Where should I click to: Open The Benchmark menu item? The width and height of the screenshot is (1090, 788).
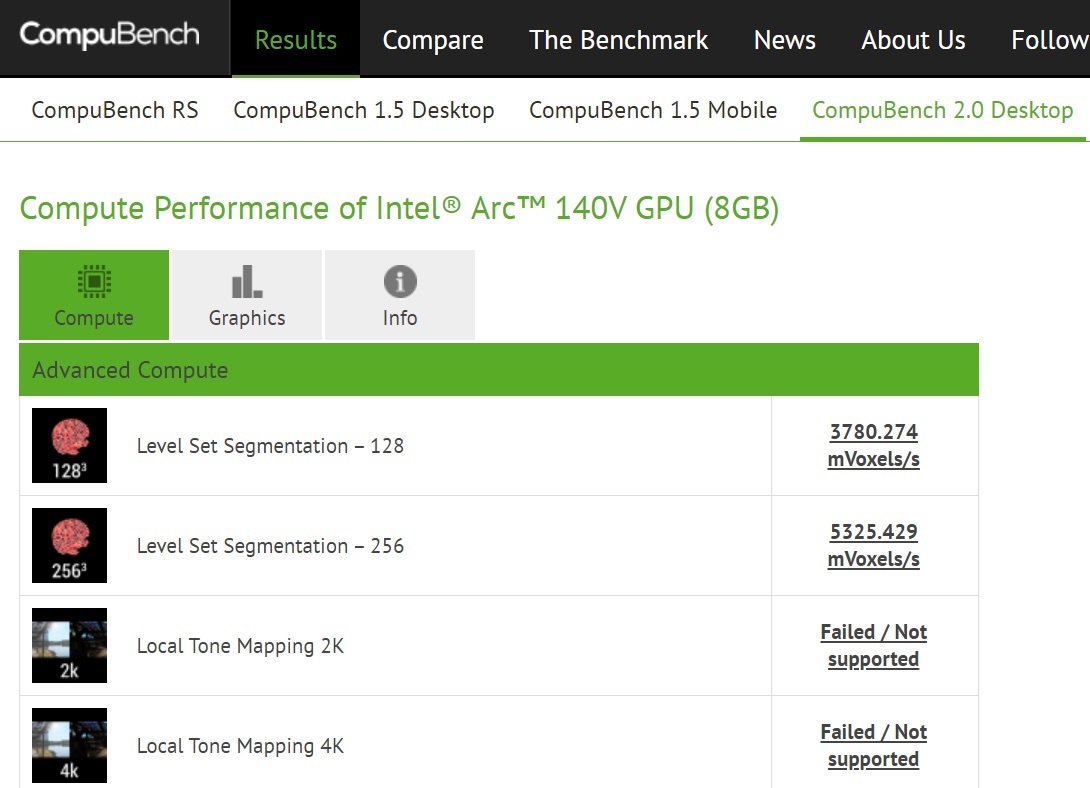tap(618, 40)
